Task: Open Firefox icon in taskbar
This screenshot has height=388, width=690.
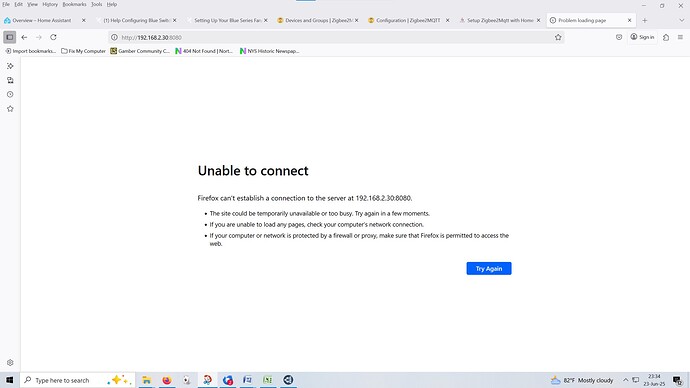Action: pyautogui.click(x=167, y=380)
